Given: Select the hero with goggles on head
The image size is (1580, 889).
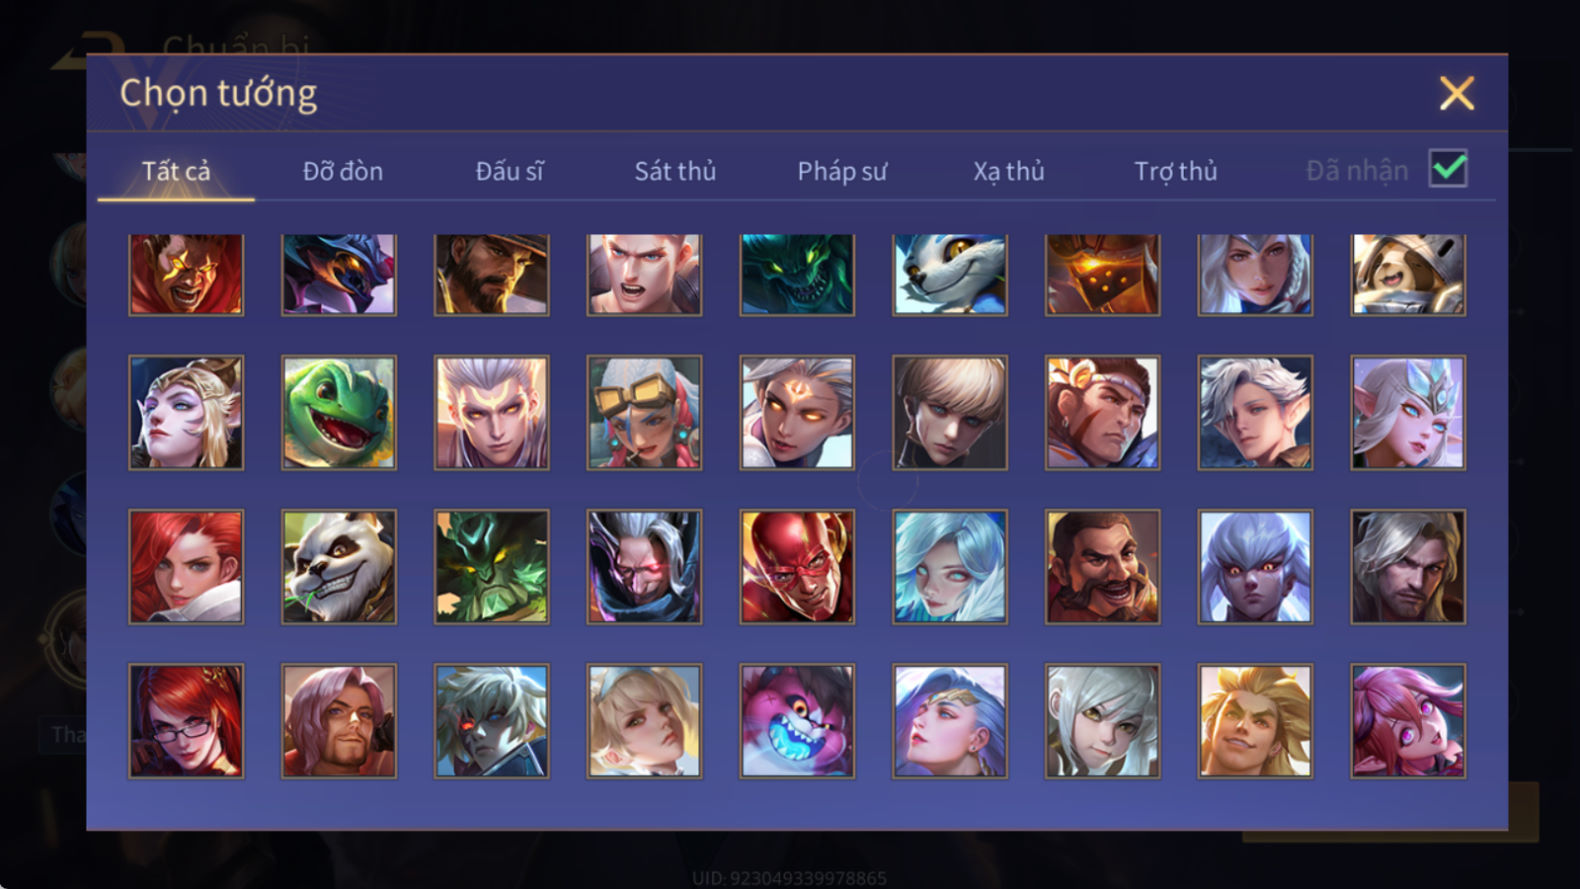Looking at the screenshot, I should tap(644, 412).
